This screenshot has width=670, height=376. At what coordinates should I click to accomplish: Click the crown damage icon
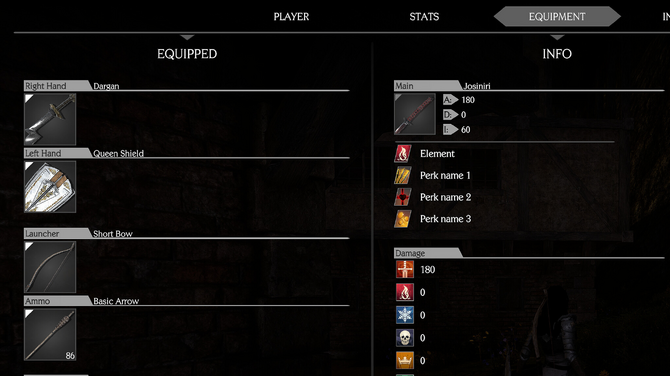[x=405, y=361]
